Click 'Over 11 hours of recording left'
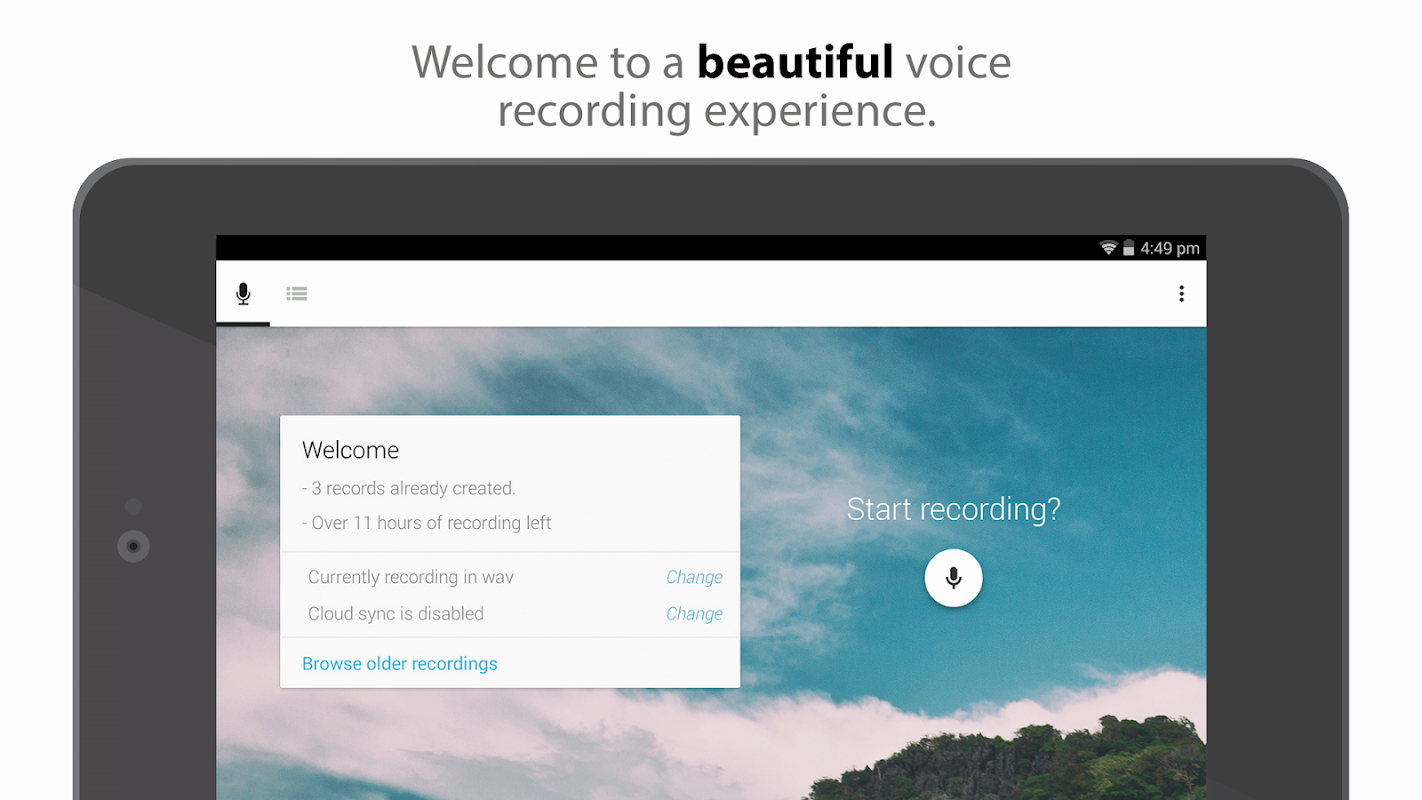1422x800 pixels. tap(427, 523)
